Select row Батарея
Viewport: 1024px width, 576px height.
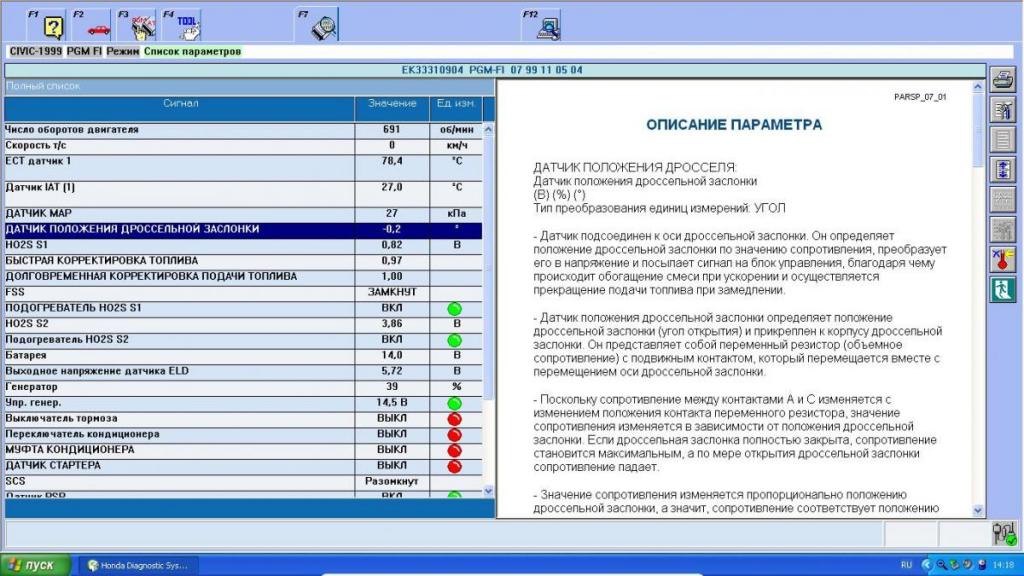(x=243, y=355)
